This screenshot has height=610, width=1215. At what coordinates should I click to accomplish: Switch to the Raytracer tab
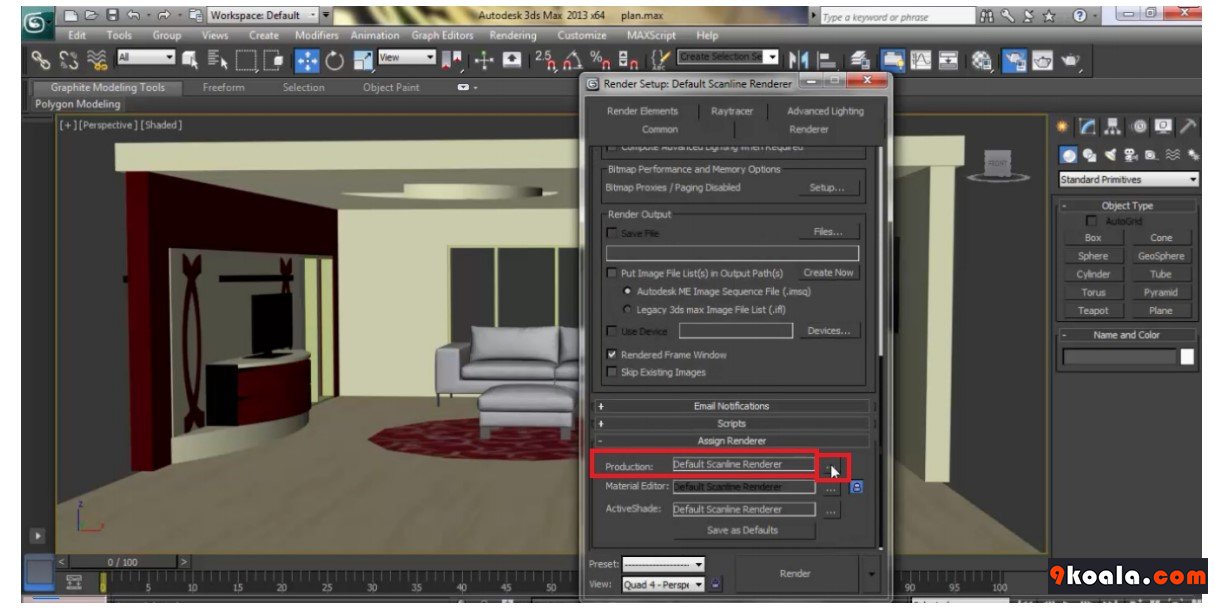tap(732, 111)
